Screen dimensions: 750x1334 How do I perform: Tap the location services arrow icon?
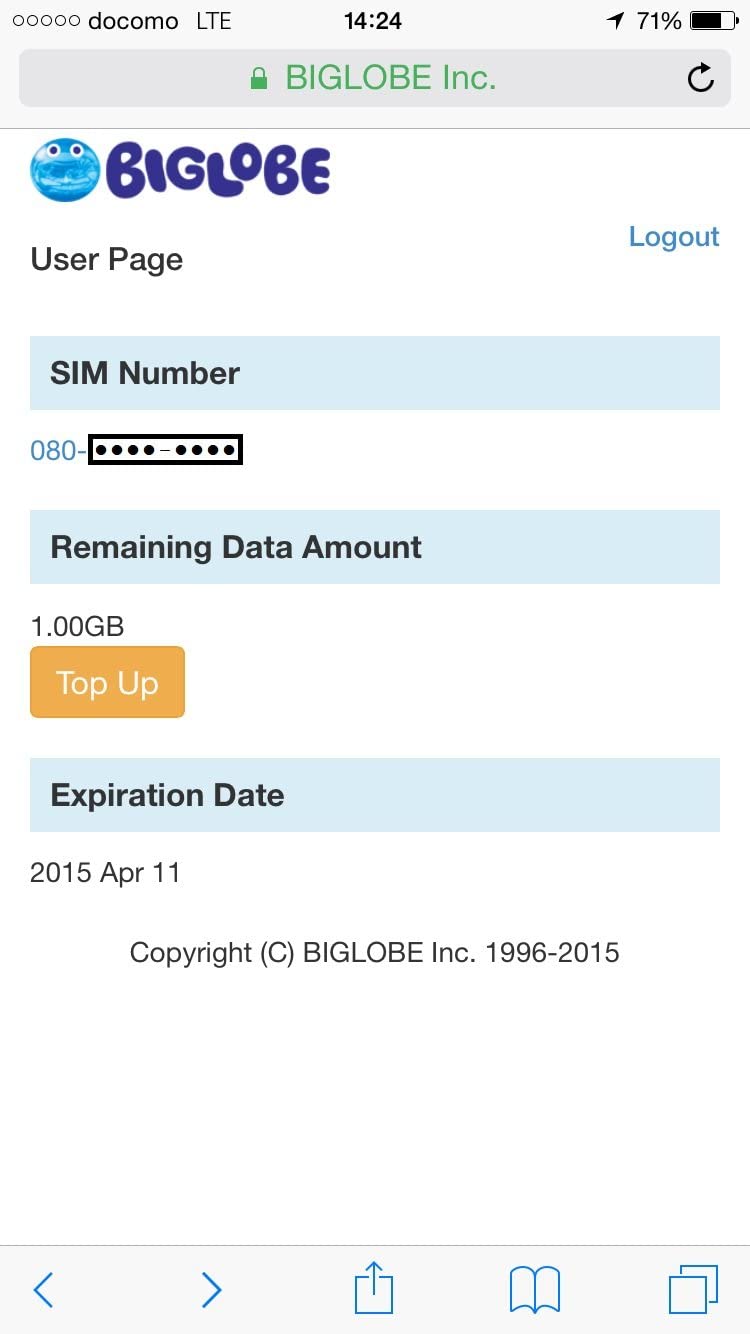pyautogui.click(x=615, y=21)
